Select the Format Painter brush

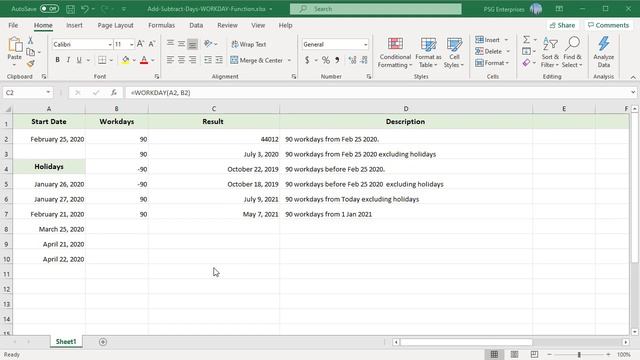[31, 63]
